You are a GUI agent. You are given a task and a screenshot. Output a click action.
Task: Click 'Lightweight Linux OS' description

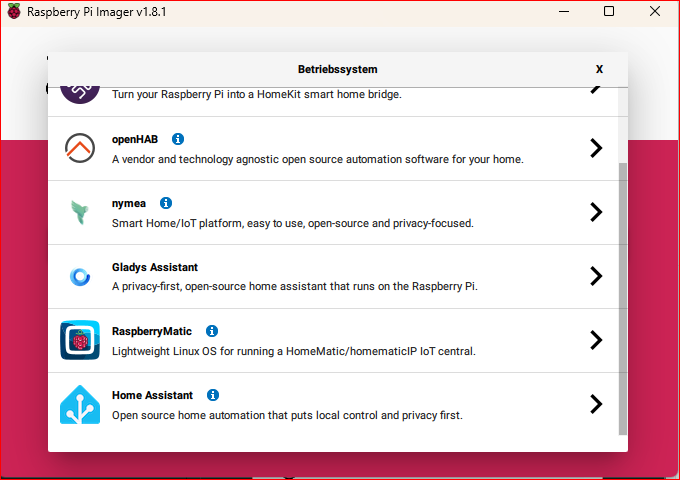pos(294,351)
